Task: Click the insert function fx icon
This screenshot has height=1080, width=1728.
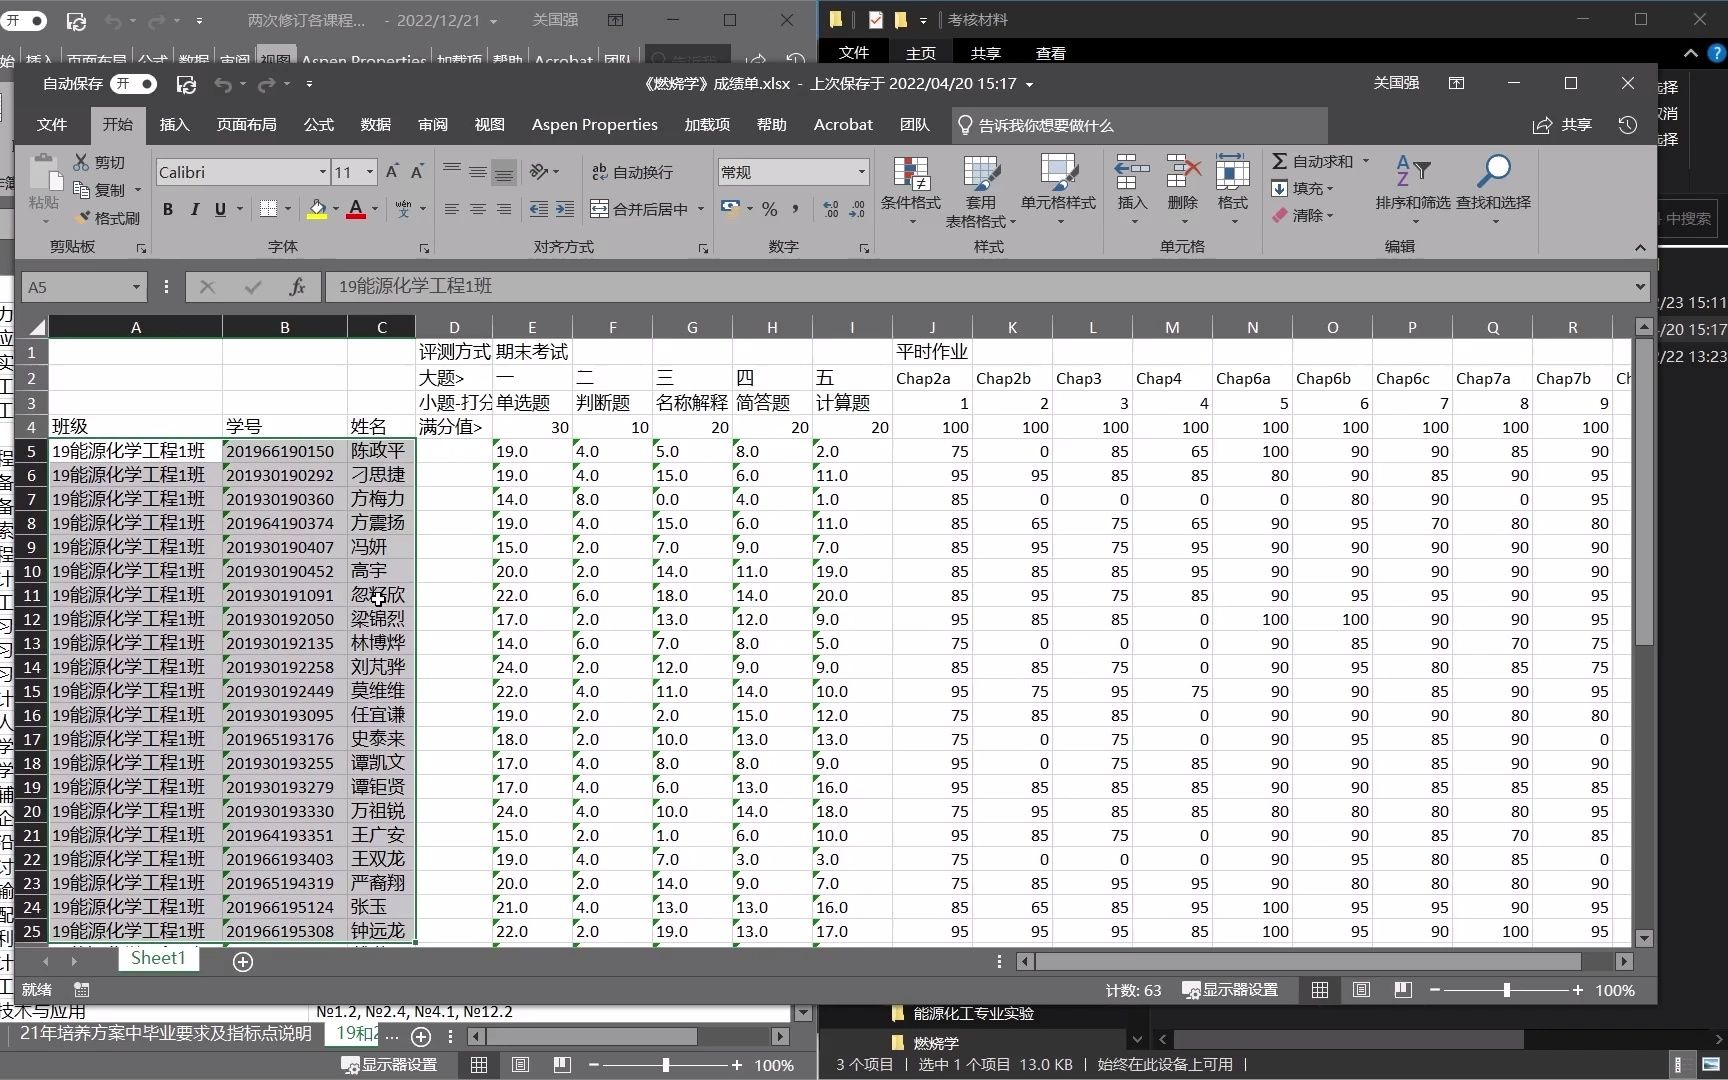Action: (297, 287)
